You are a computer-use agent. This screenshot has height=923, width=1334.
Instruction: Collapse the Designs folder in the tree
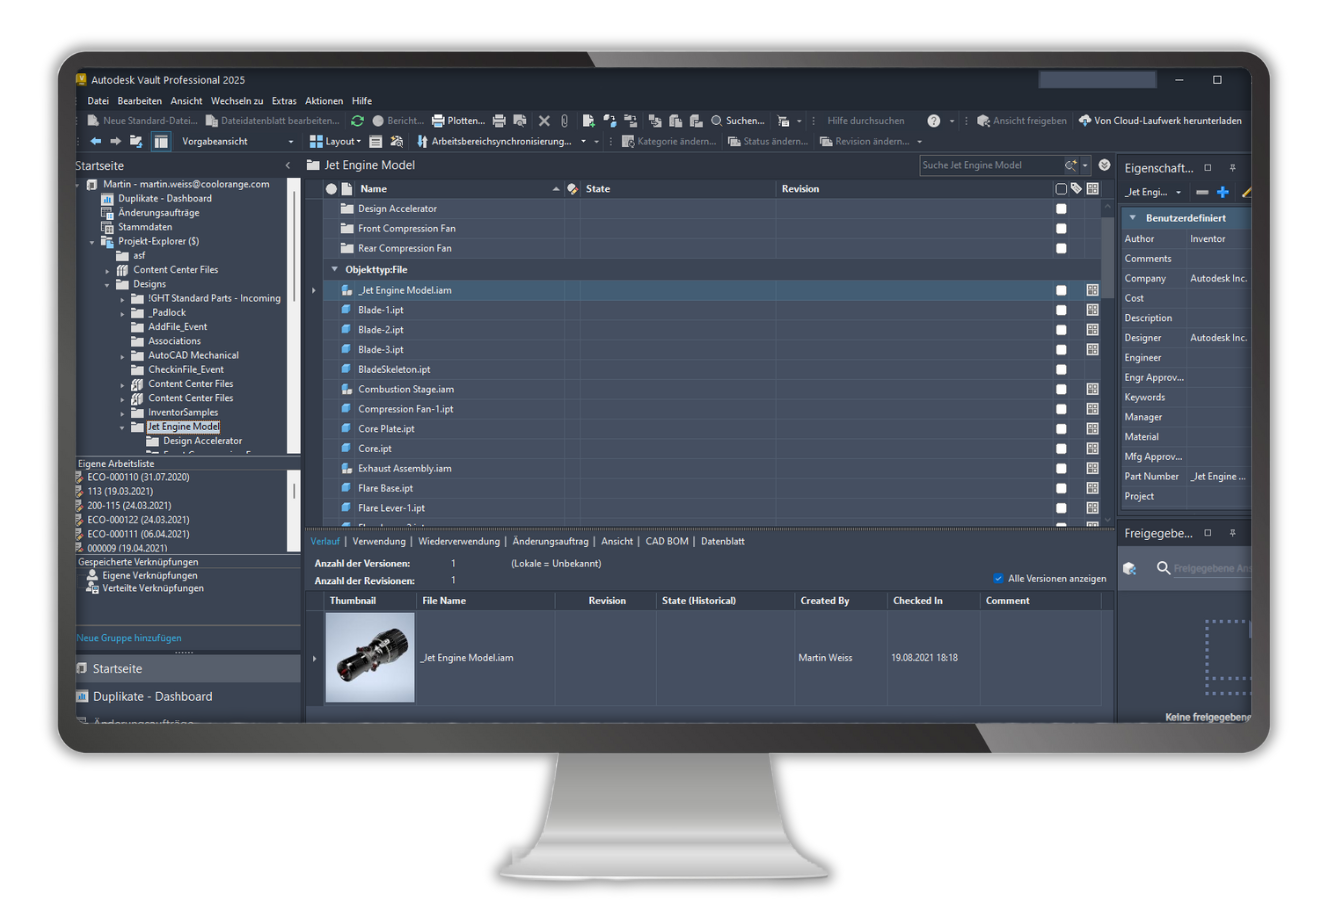tap(107, 285)
